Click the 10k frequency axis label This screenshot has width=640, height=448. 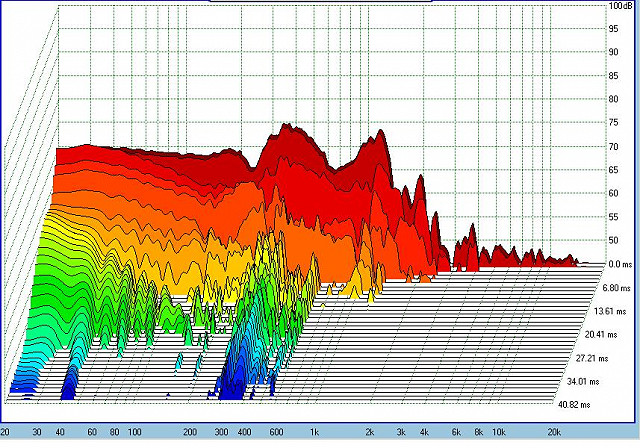499,432
